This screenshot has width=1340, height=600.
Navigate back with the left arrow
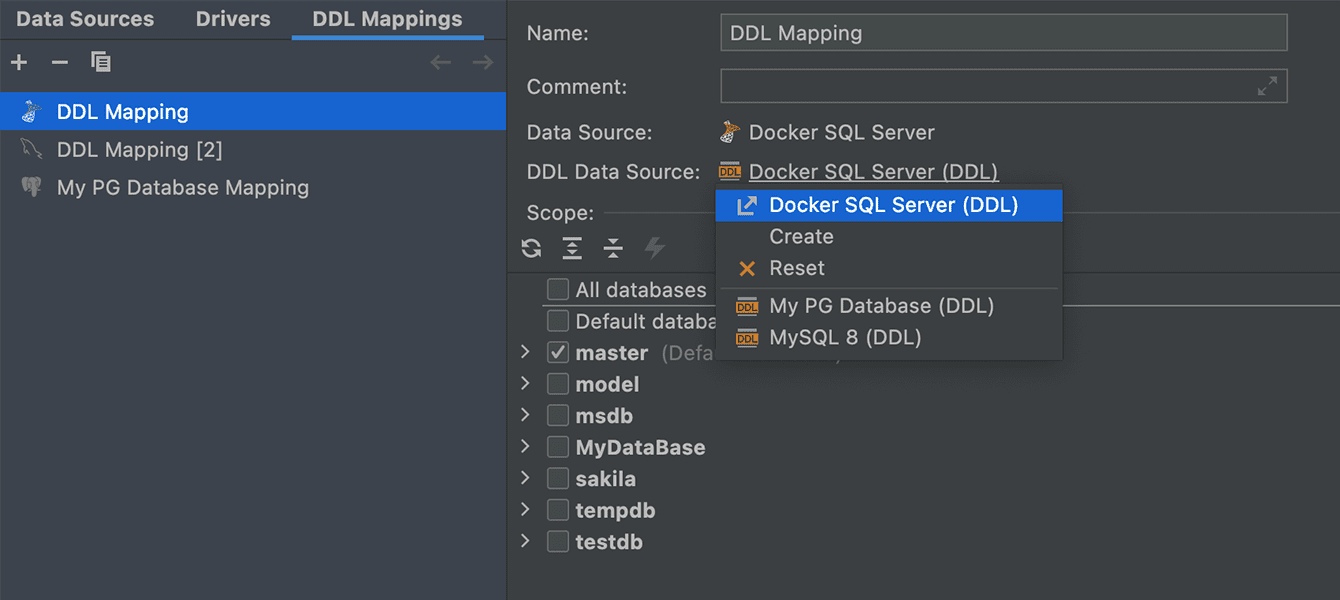(441, 62)
